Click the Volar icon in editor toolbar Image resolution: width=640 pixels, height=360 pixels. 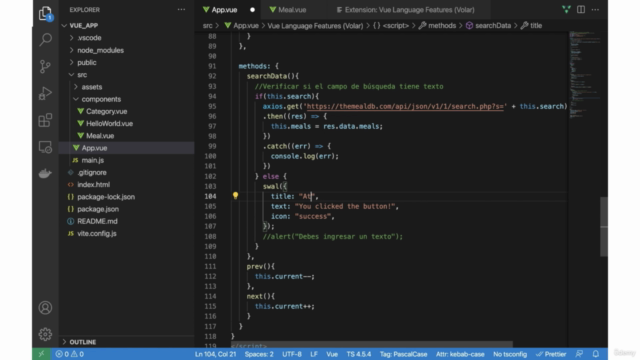pyautogui.click(x=566, y=9)
